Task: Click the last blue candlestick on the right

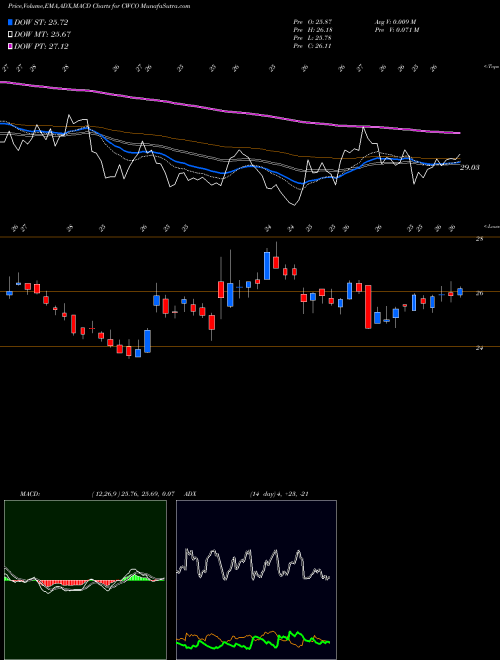Action: (x=460, y=292)
